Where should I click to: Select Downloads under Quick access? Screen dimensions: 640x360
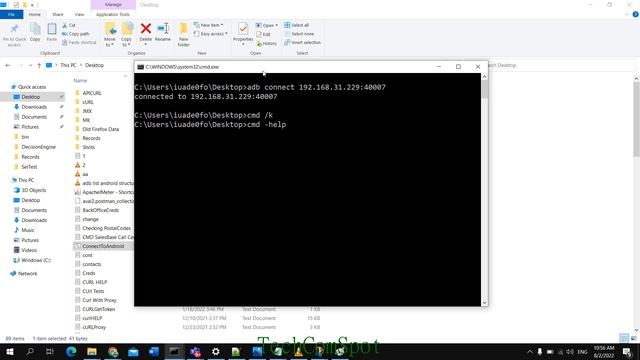point(34,107)
